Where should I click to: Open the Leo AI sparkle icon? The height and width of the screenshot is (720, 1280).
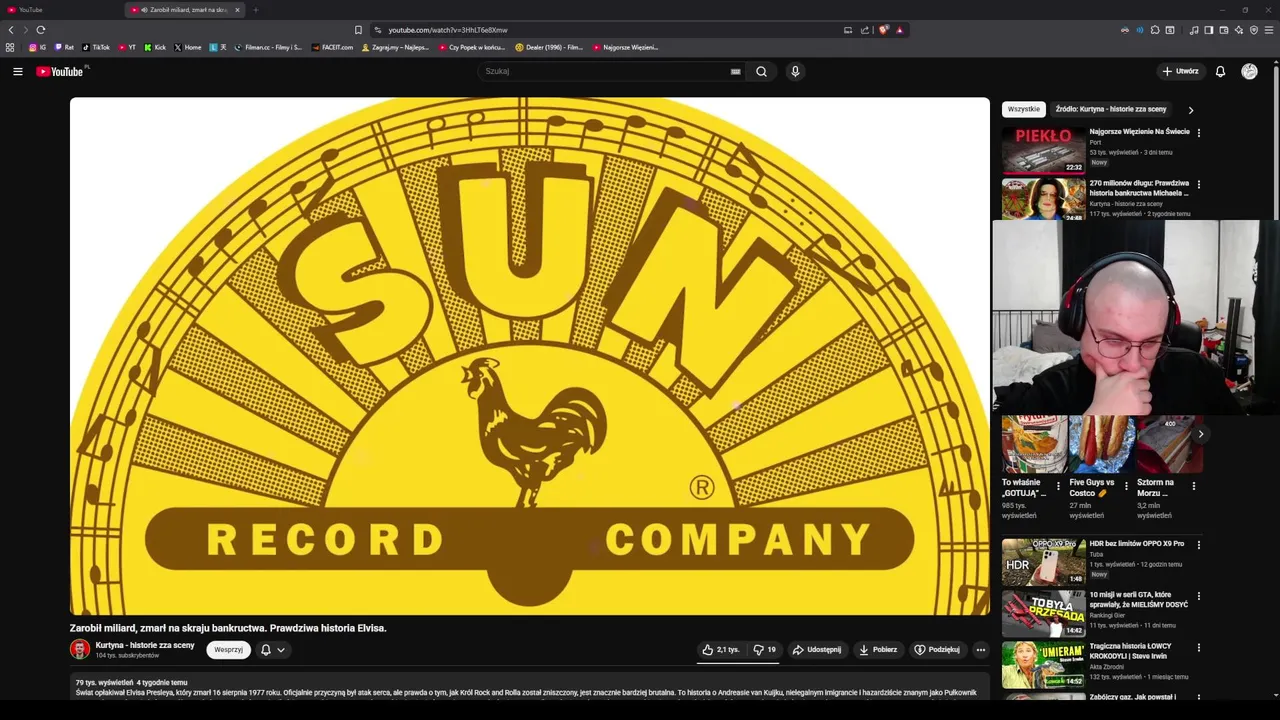pyautogui.click(x=1239, y=30)
